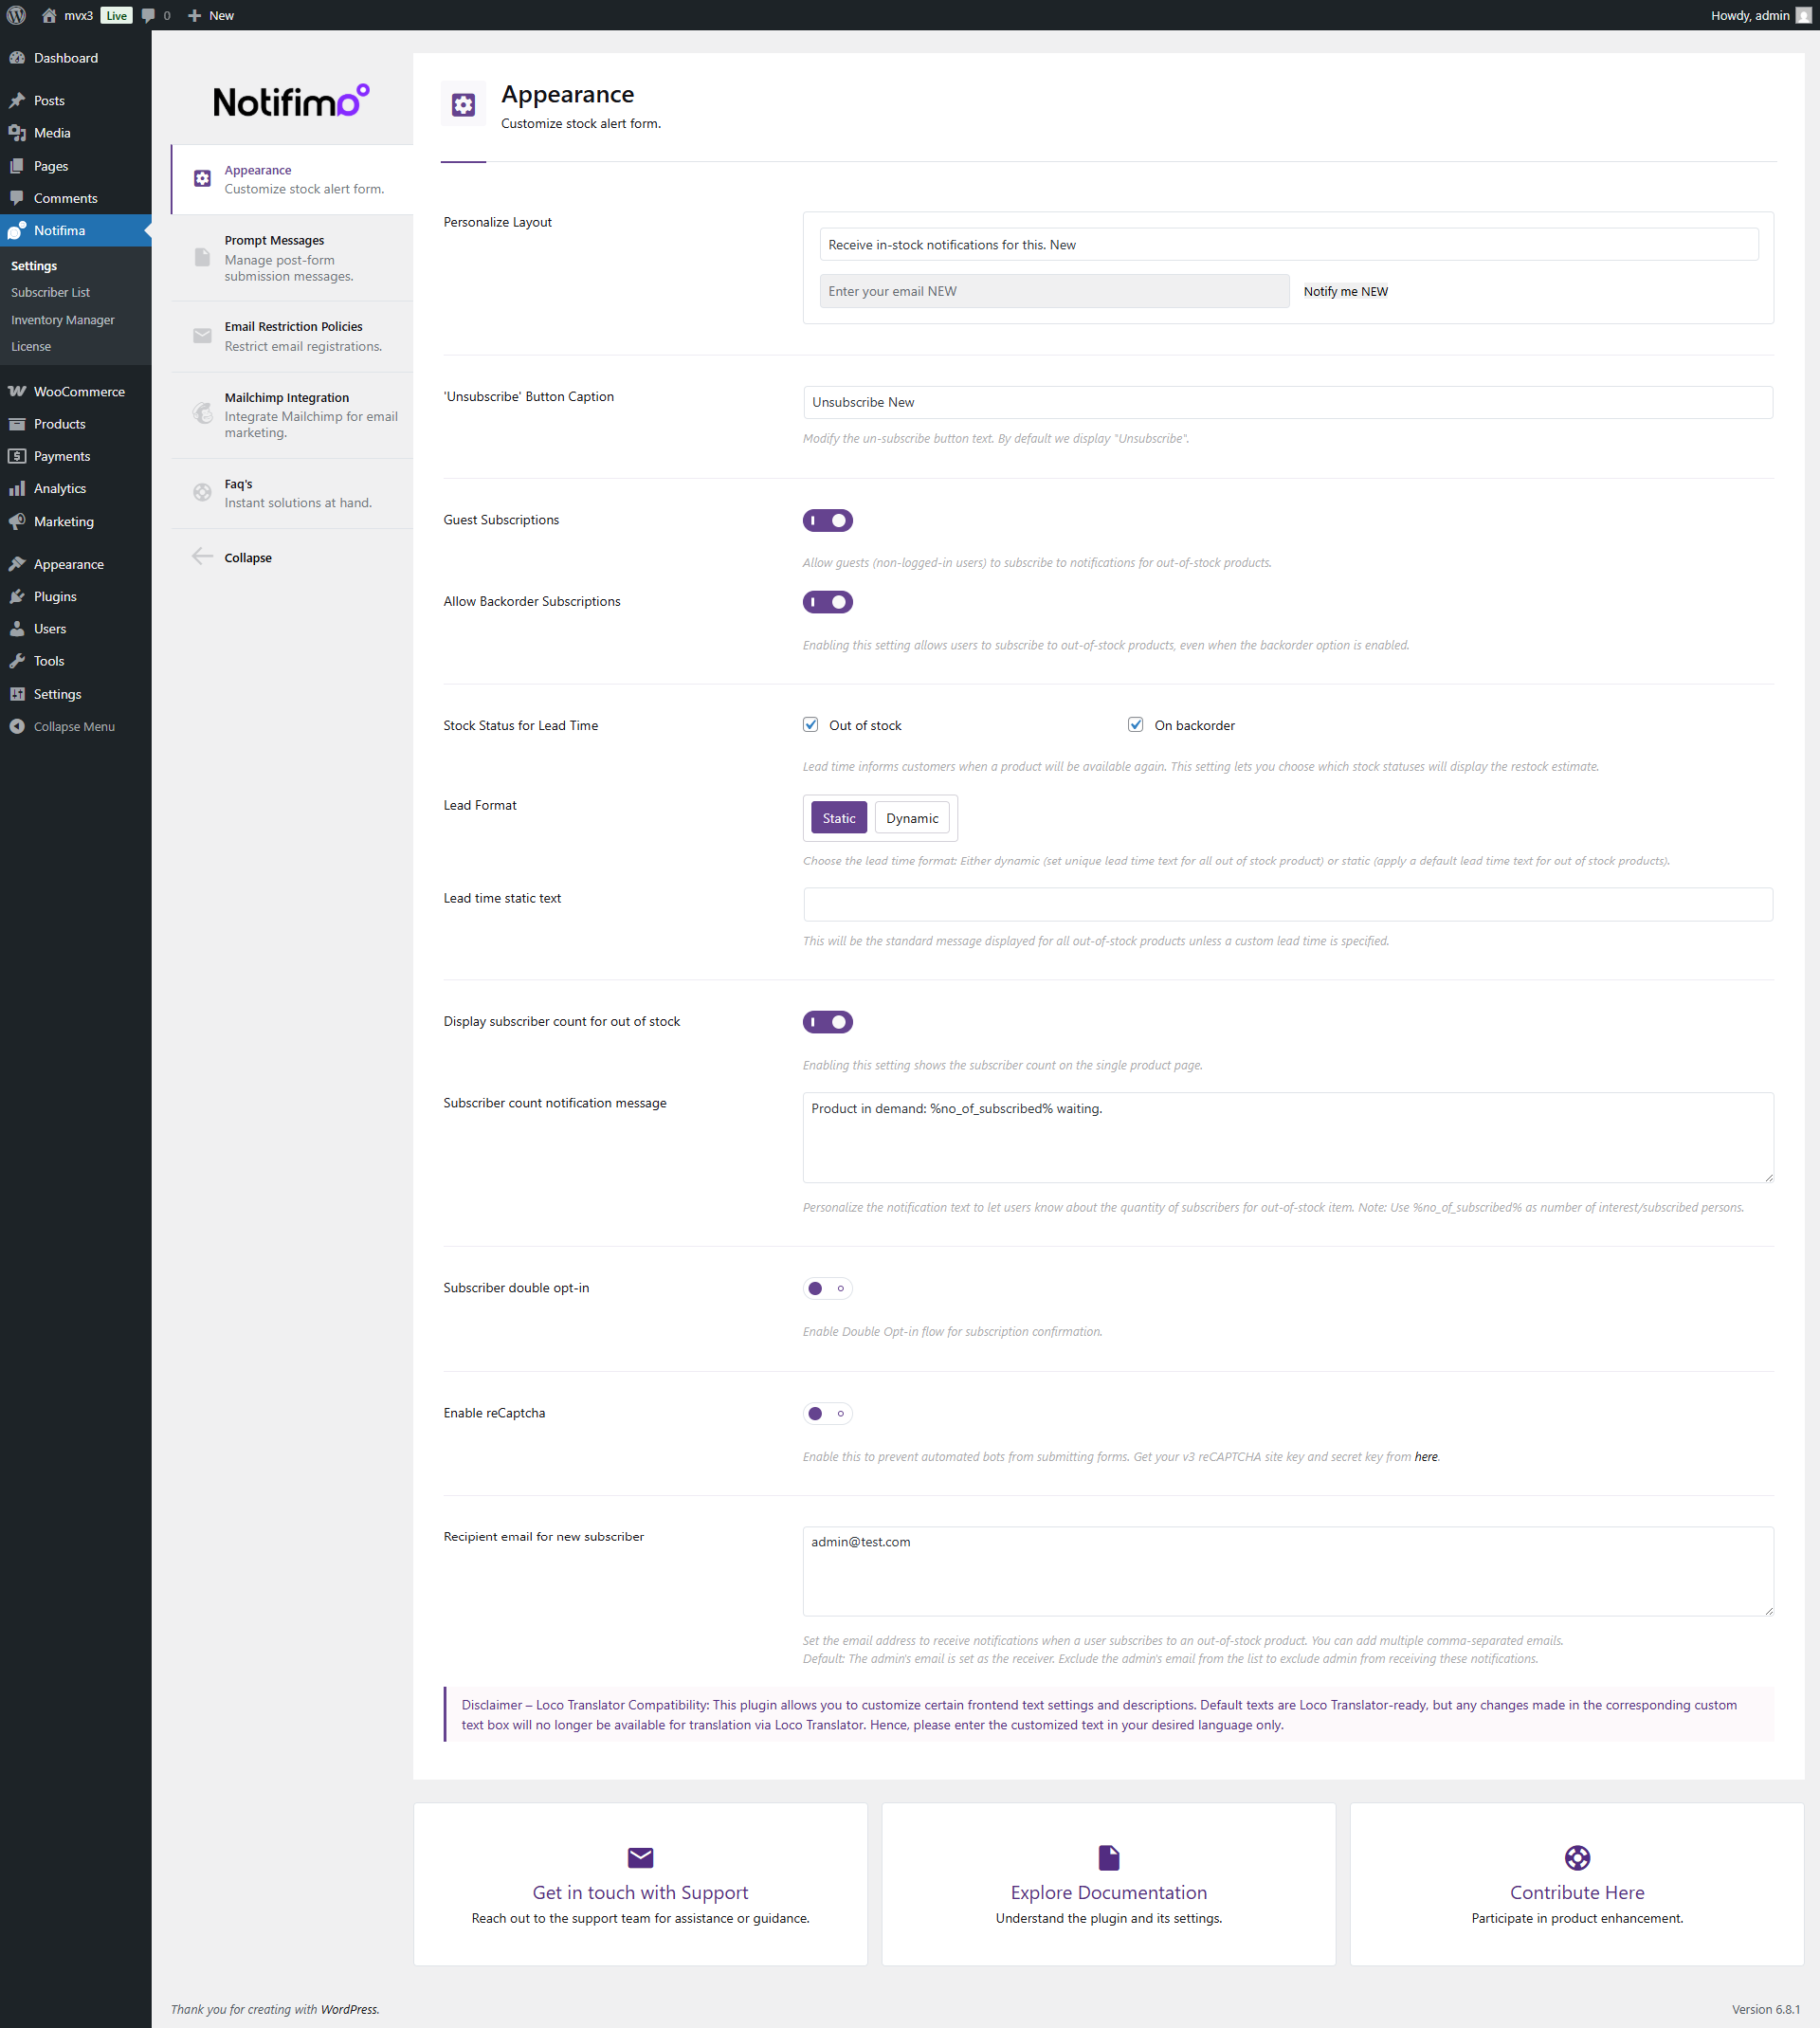Open the Prompt Messages tab
The height and width of the screenshot is (2028, 1820).
pyautogui.click(x=292, y=258)
